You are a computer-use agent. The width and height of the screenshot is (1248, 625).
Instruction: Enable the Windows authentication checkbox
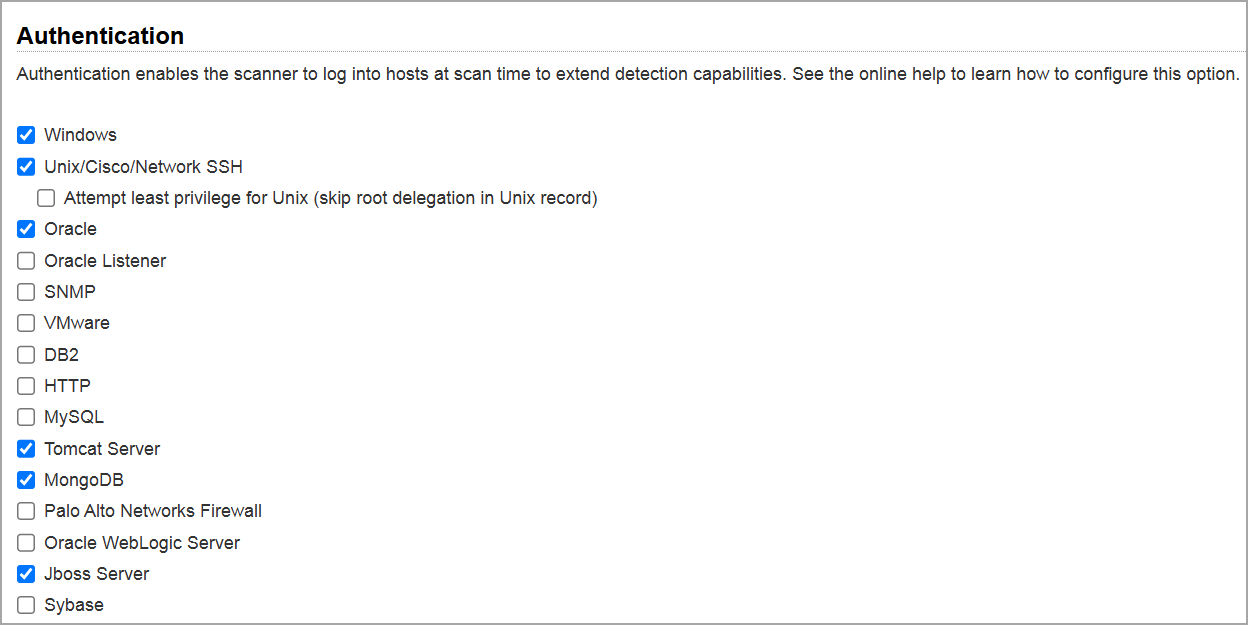(x=25, y=135)
